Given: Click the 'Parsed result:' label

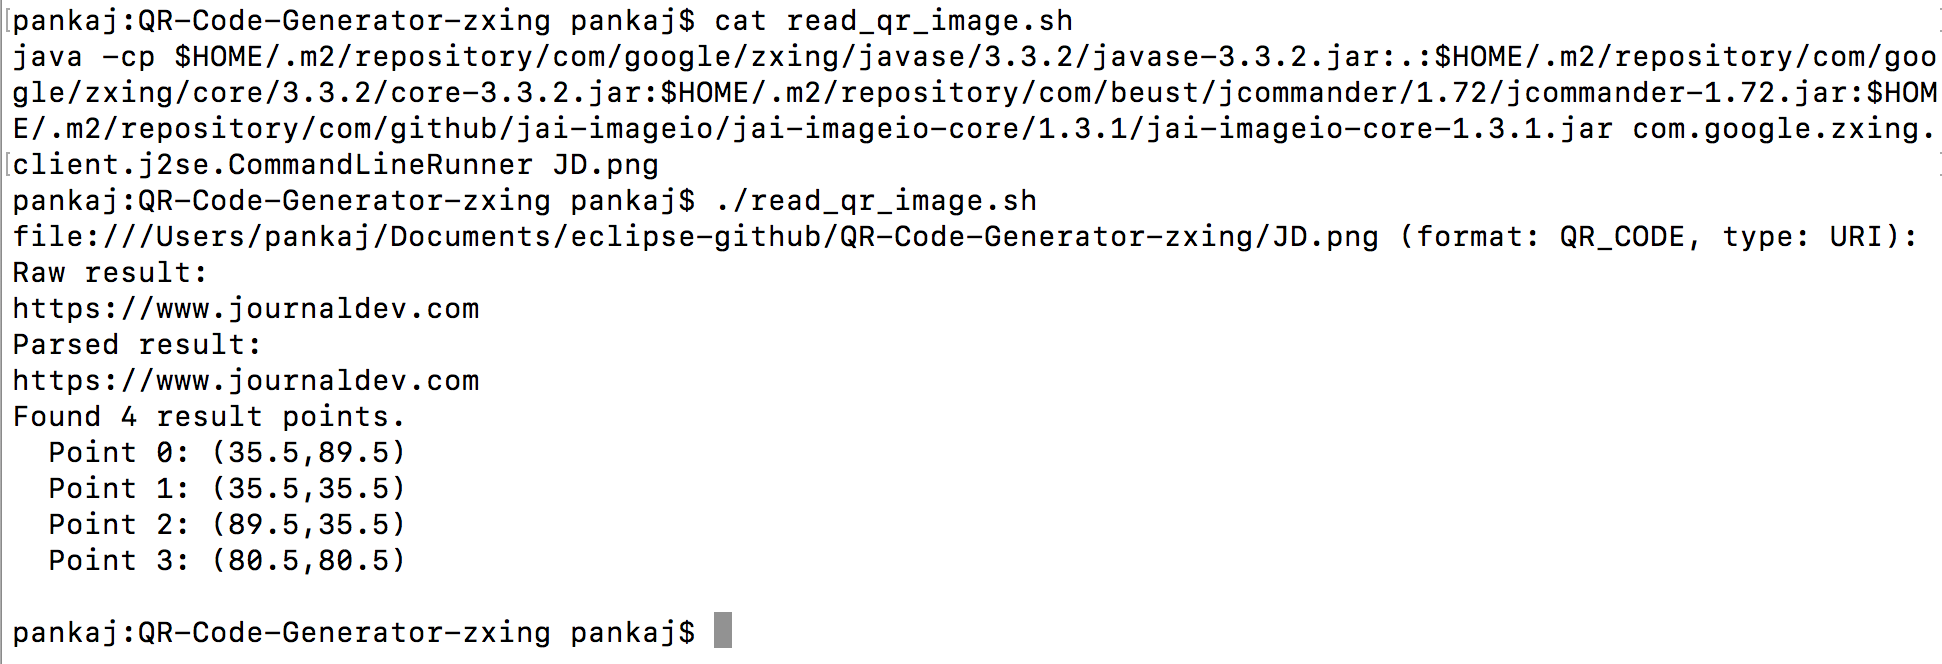Looking at the screenshot, I should 137,345.
